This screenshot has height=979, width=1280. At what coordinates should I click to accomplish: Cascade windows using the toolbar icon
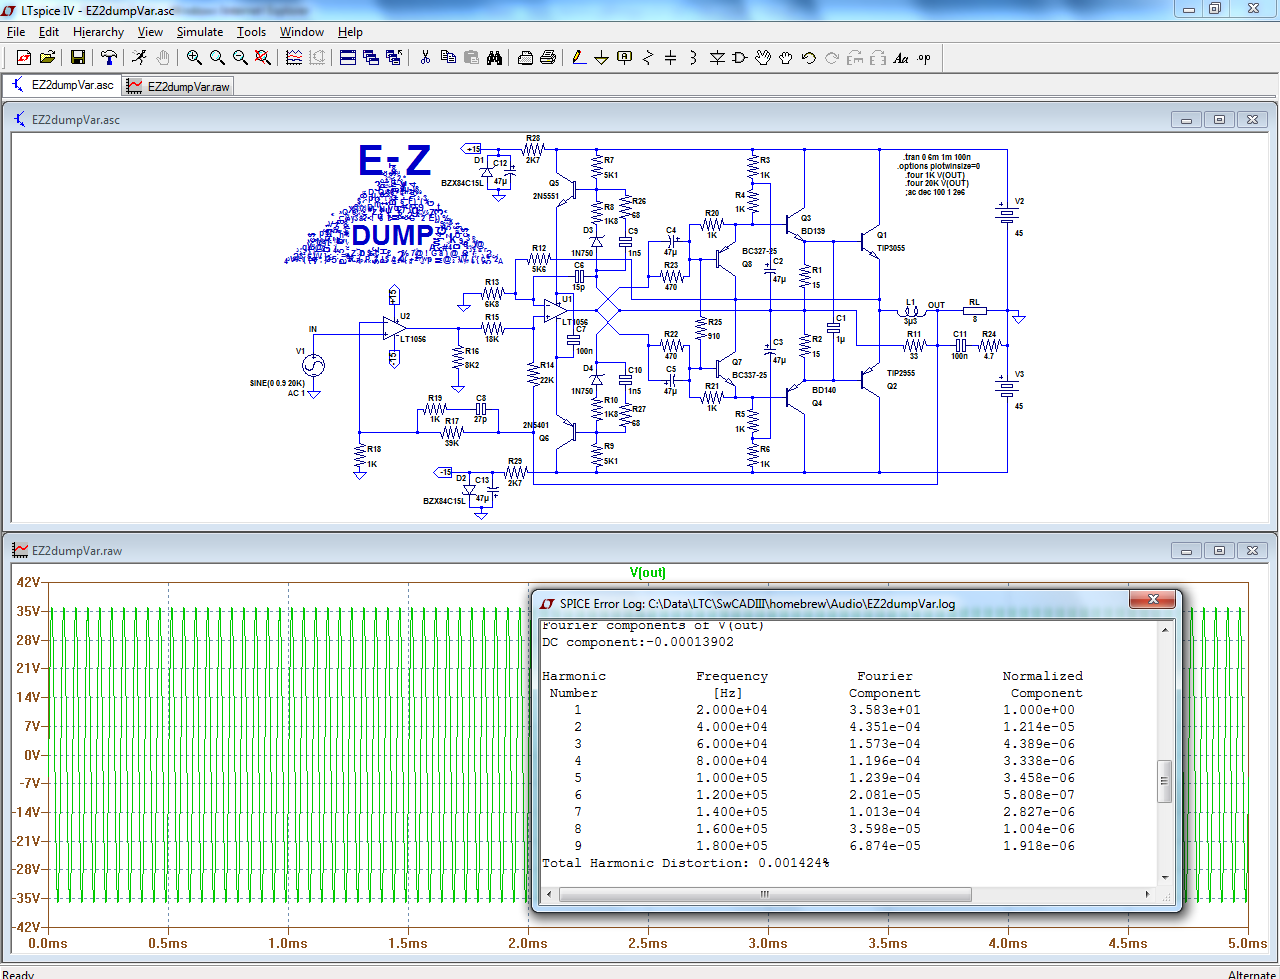[x=371, y=58]
